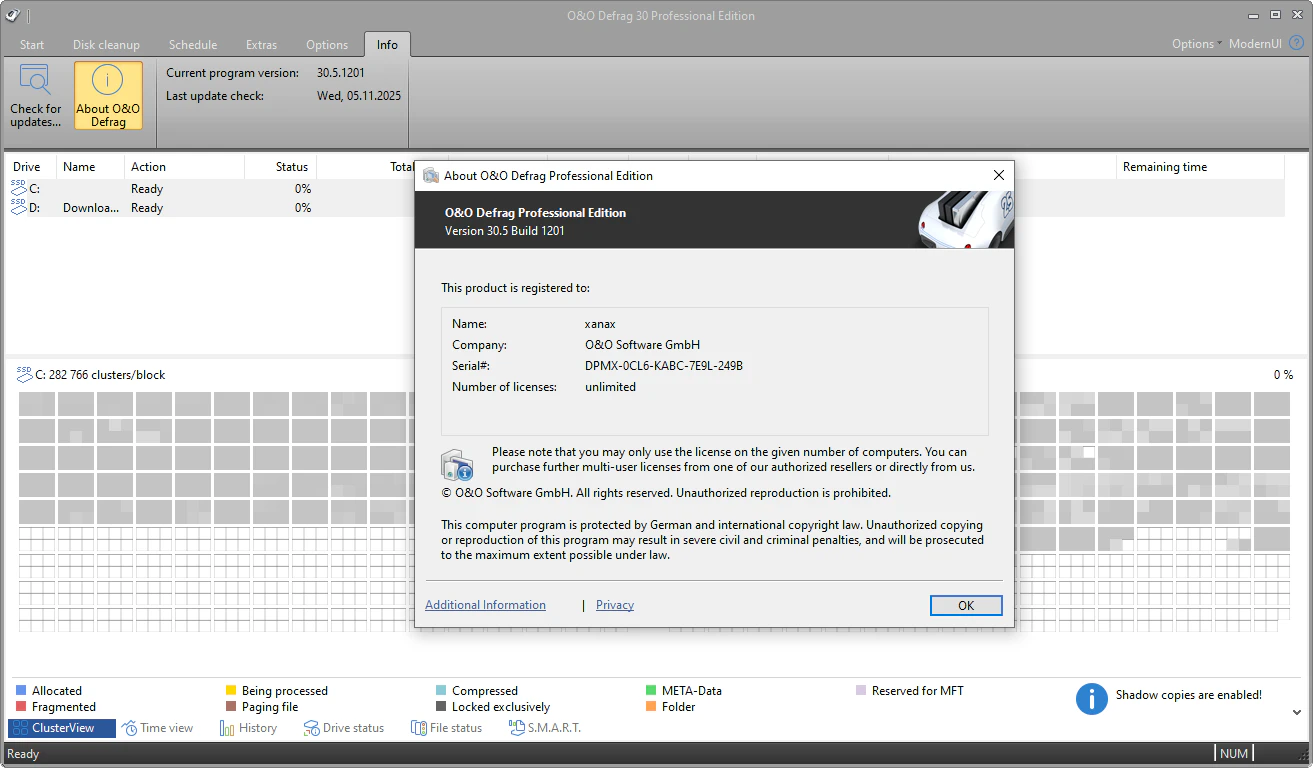Click the About O&O Defrag ribbon button

tap(108, 96)
